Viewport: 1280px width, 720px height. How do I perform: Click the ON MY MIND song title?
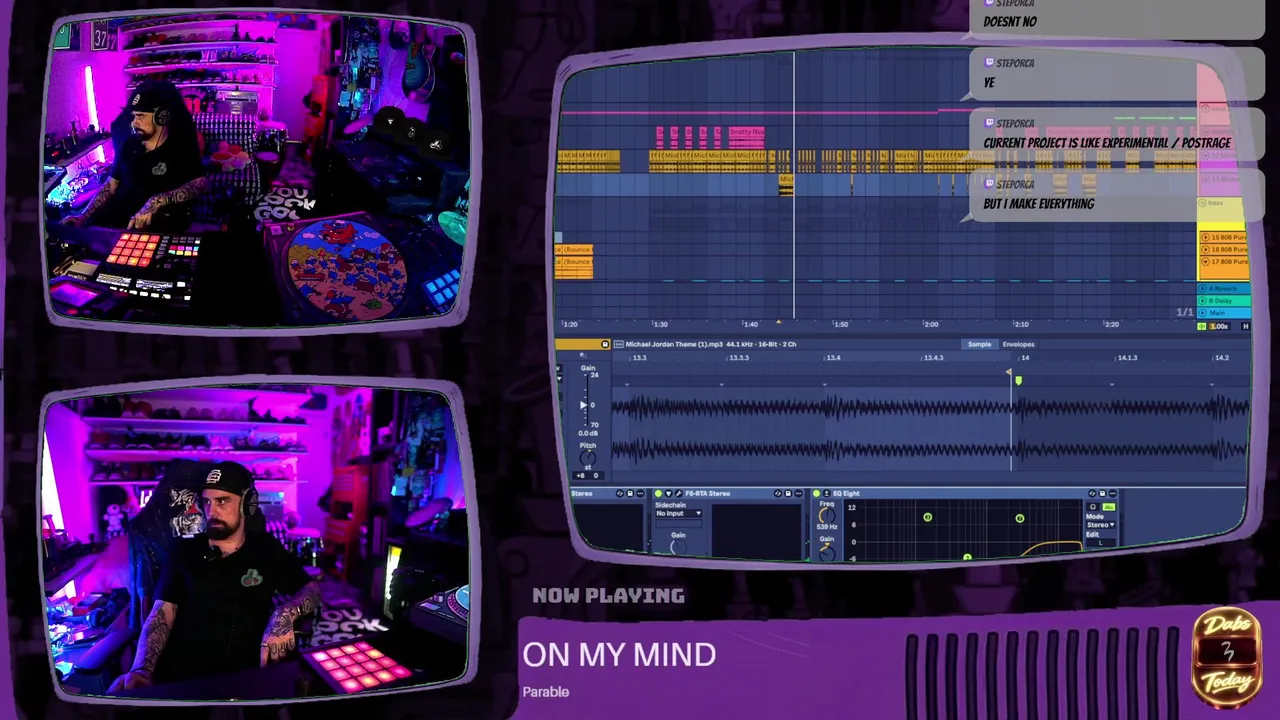(x=619, y=655)
